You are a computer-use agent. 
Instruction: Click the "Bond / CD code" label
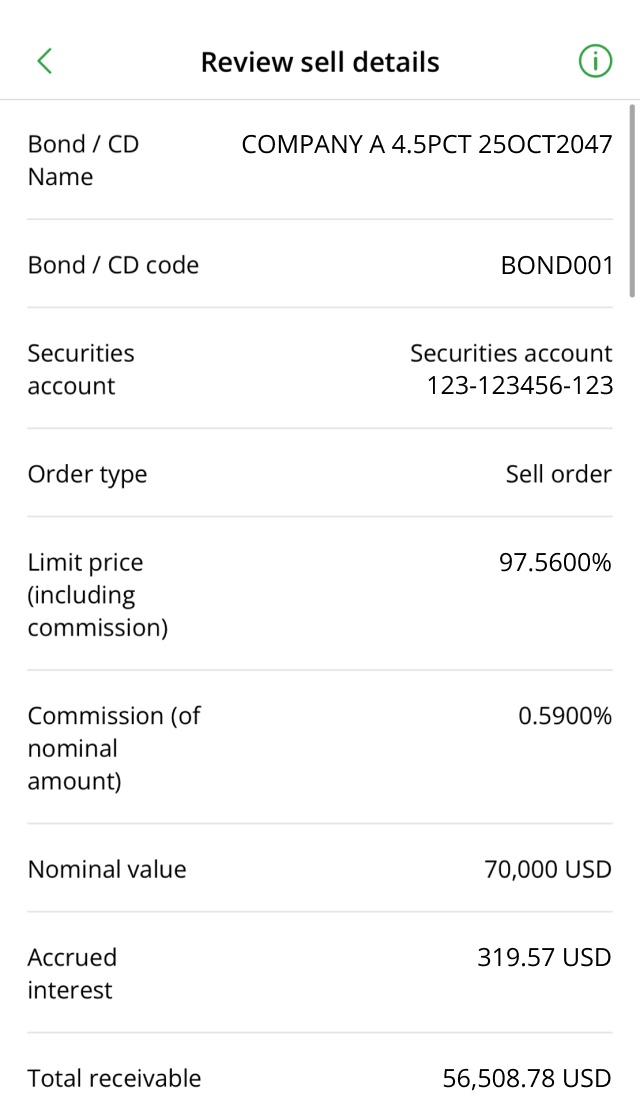[113, 265]
